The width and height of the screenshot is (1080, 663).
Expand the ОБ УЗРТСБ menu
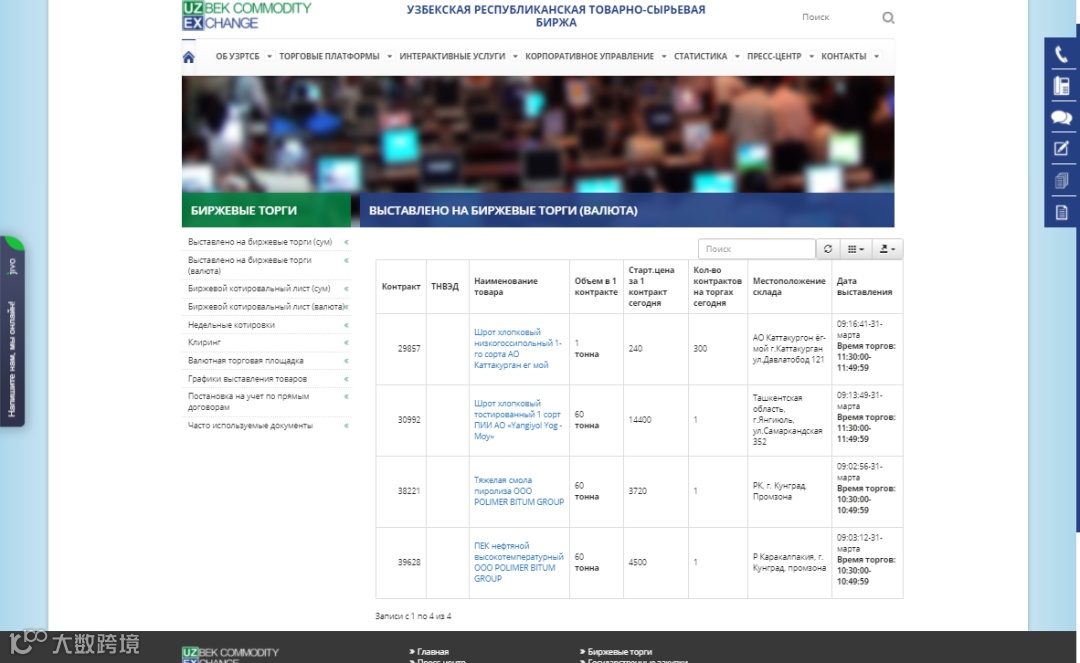click(x=238, y=56)
